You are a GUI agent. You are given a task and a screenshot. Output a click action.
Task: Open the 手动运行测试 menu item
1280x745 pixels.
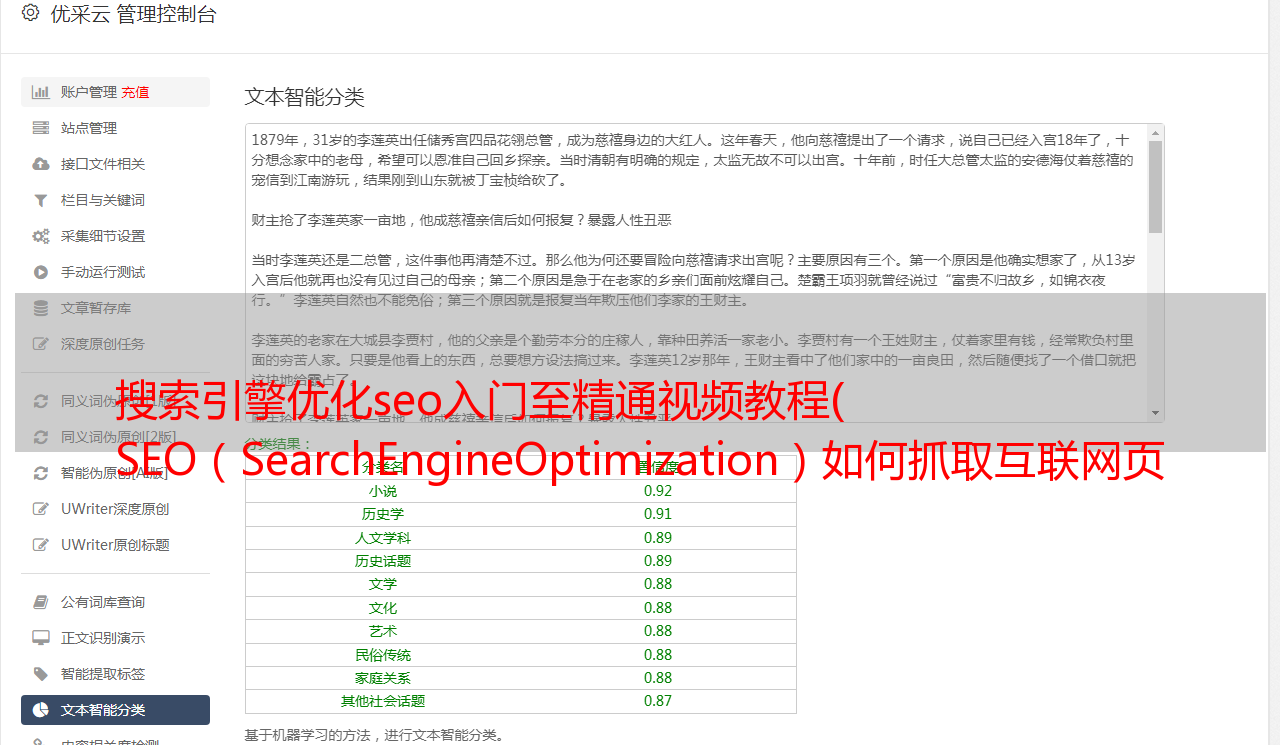tap(115, 272)
